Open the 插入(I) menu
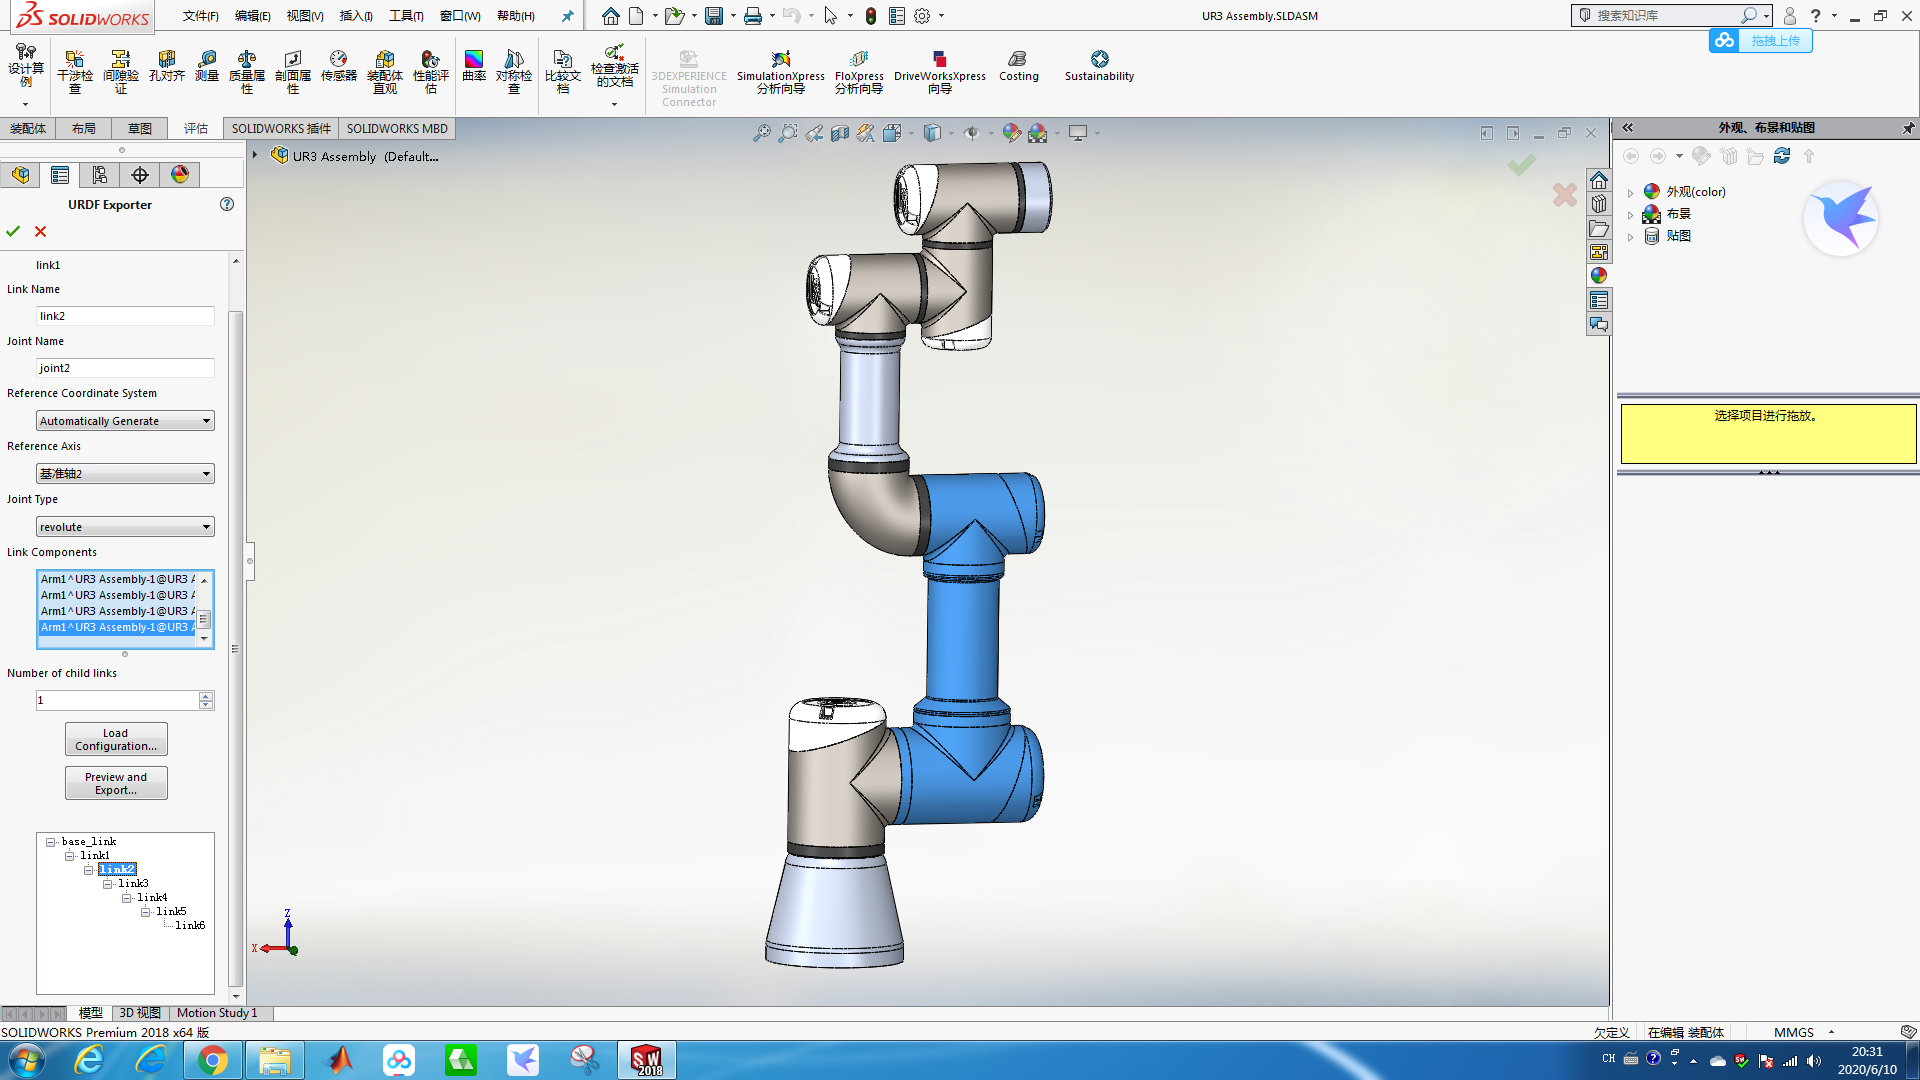The image size is (1920, 1080). 355,15
